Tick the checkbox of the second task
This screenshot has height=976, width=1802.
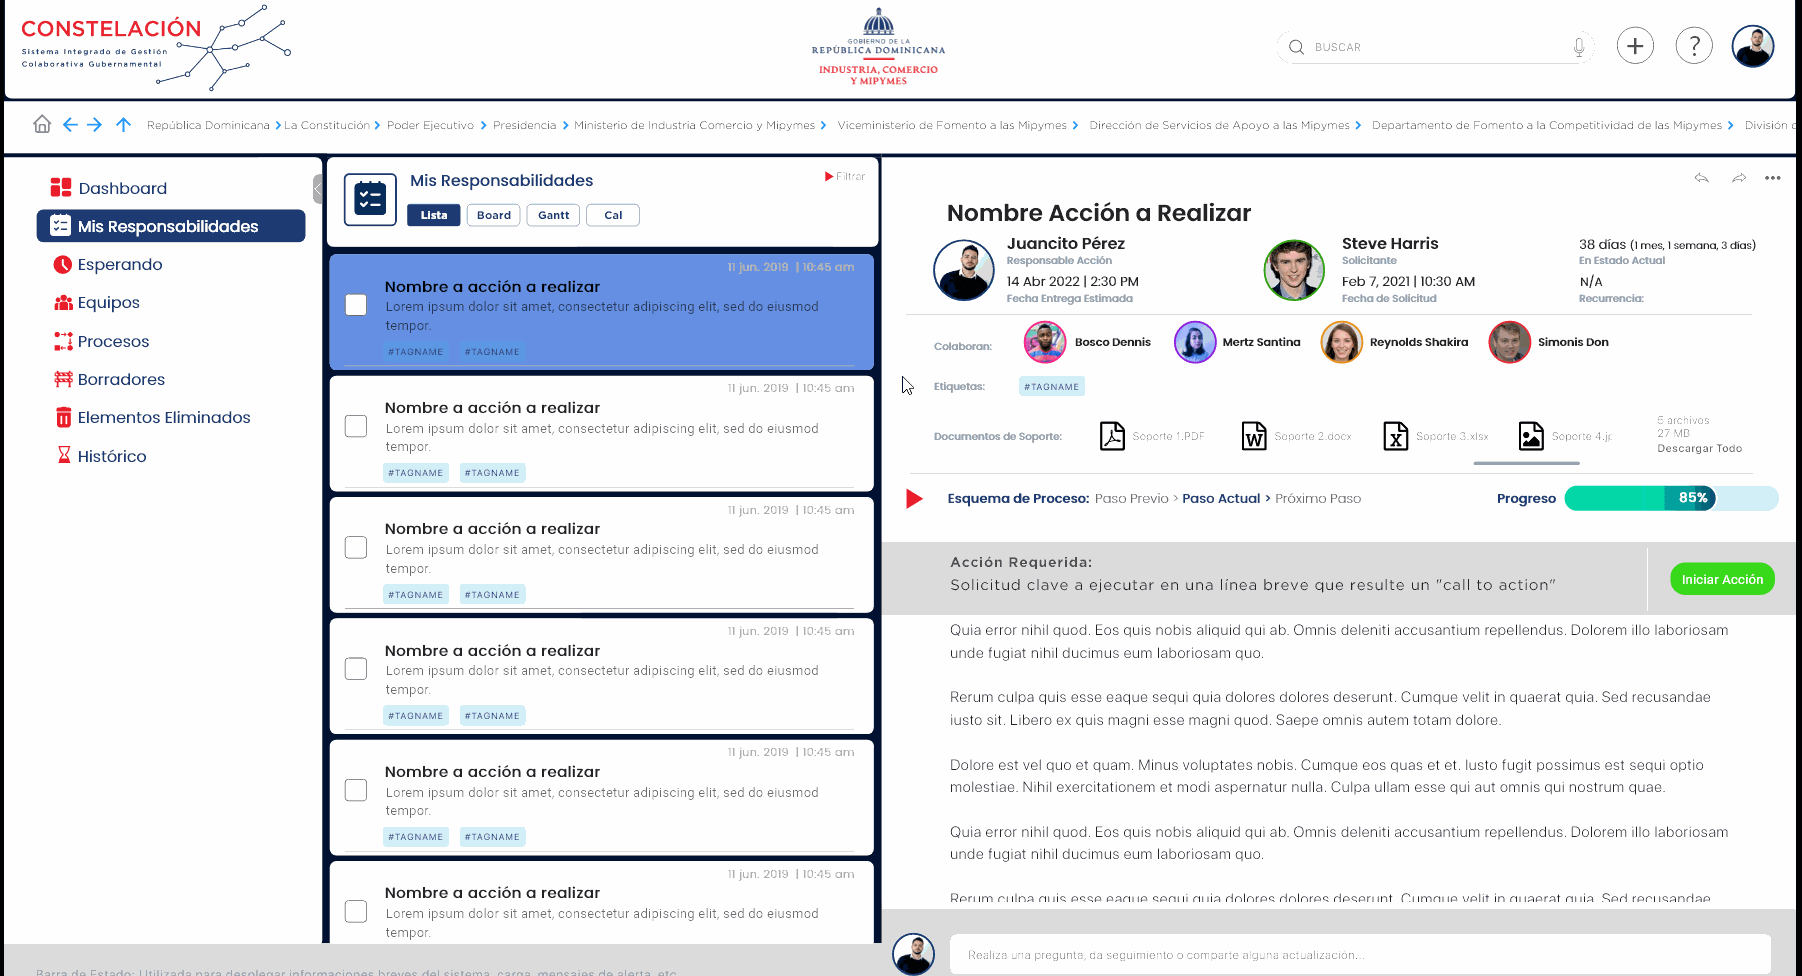point(356,426)
